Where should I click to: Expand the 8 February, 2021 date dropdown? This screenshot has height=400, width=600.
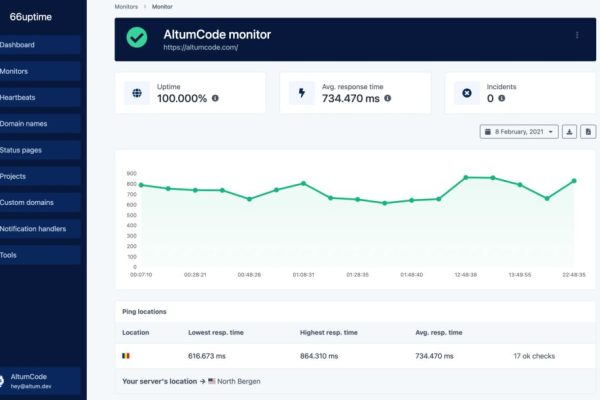coord(519,132)
